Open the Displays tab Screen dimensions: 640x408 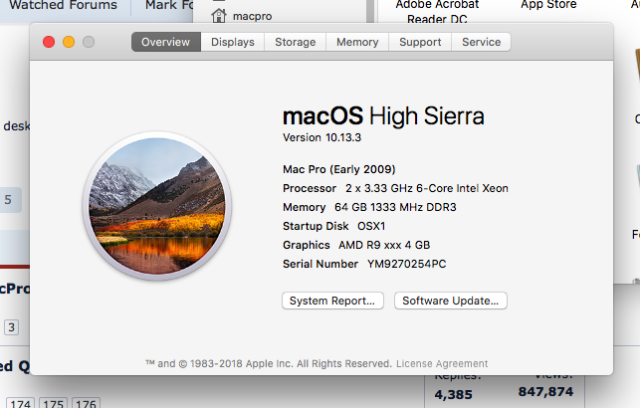pos(233,42)
